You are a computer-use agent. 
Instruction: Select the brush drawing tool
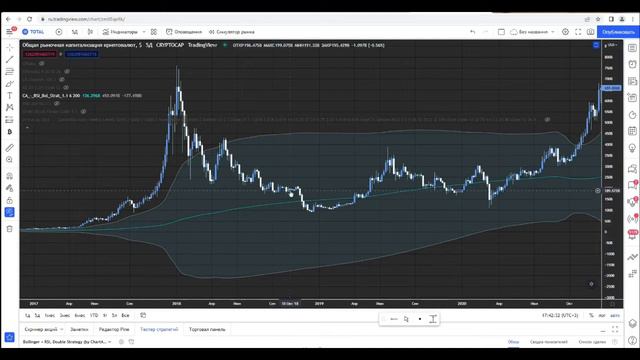click(x=9, y=84)
